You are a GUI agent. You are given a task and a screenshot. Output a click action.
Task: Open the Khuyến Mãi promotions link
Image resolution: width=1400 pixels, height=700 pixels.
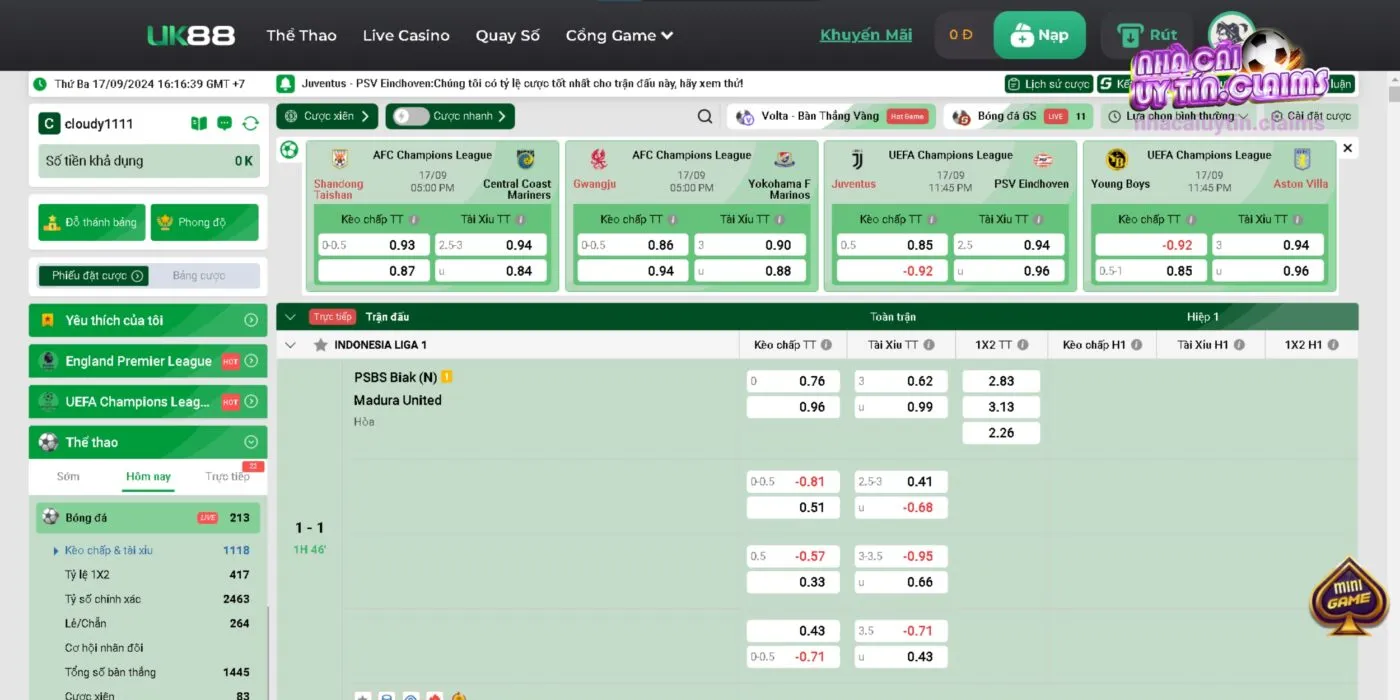(866, 35)
